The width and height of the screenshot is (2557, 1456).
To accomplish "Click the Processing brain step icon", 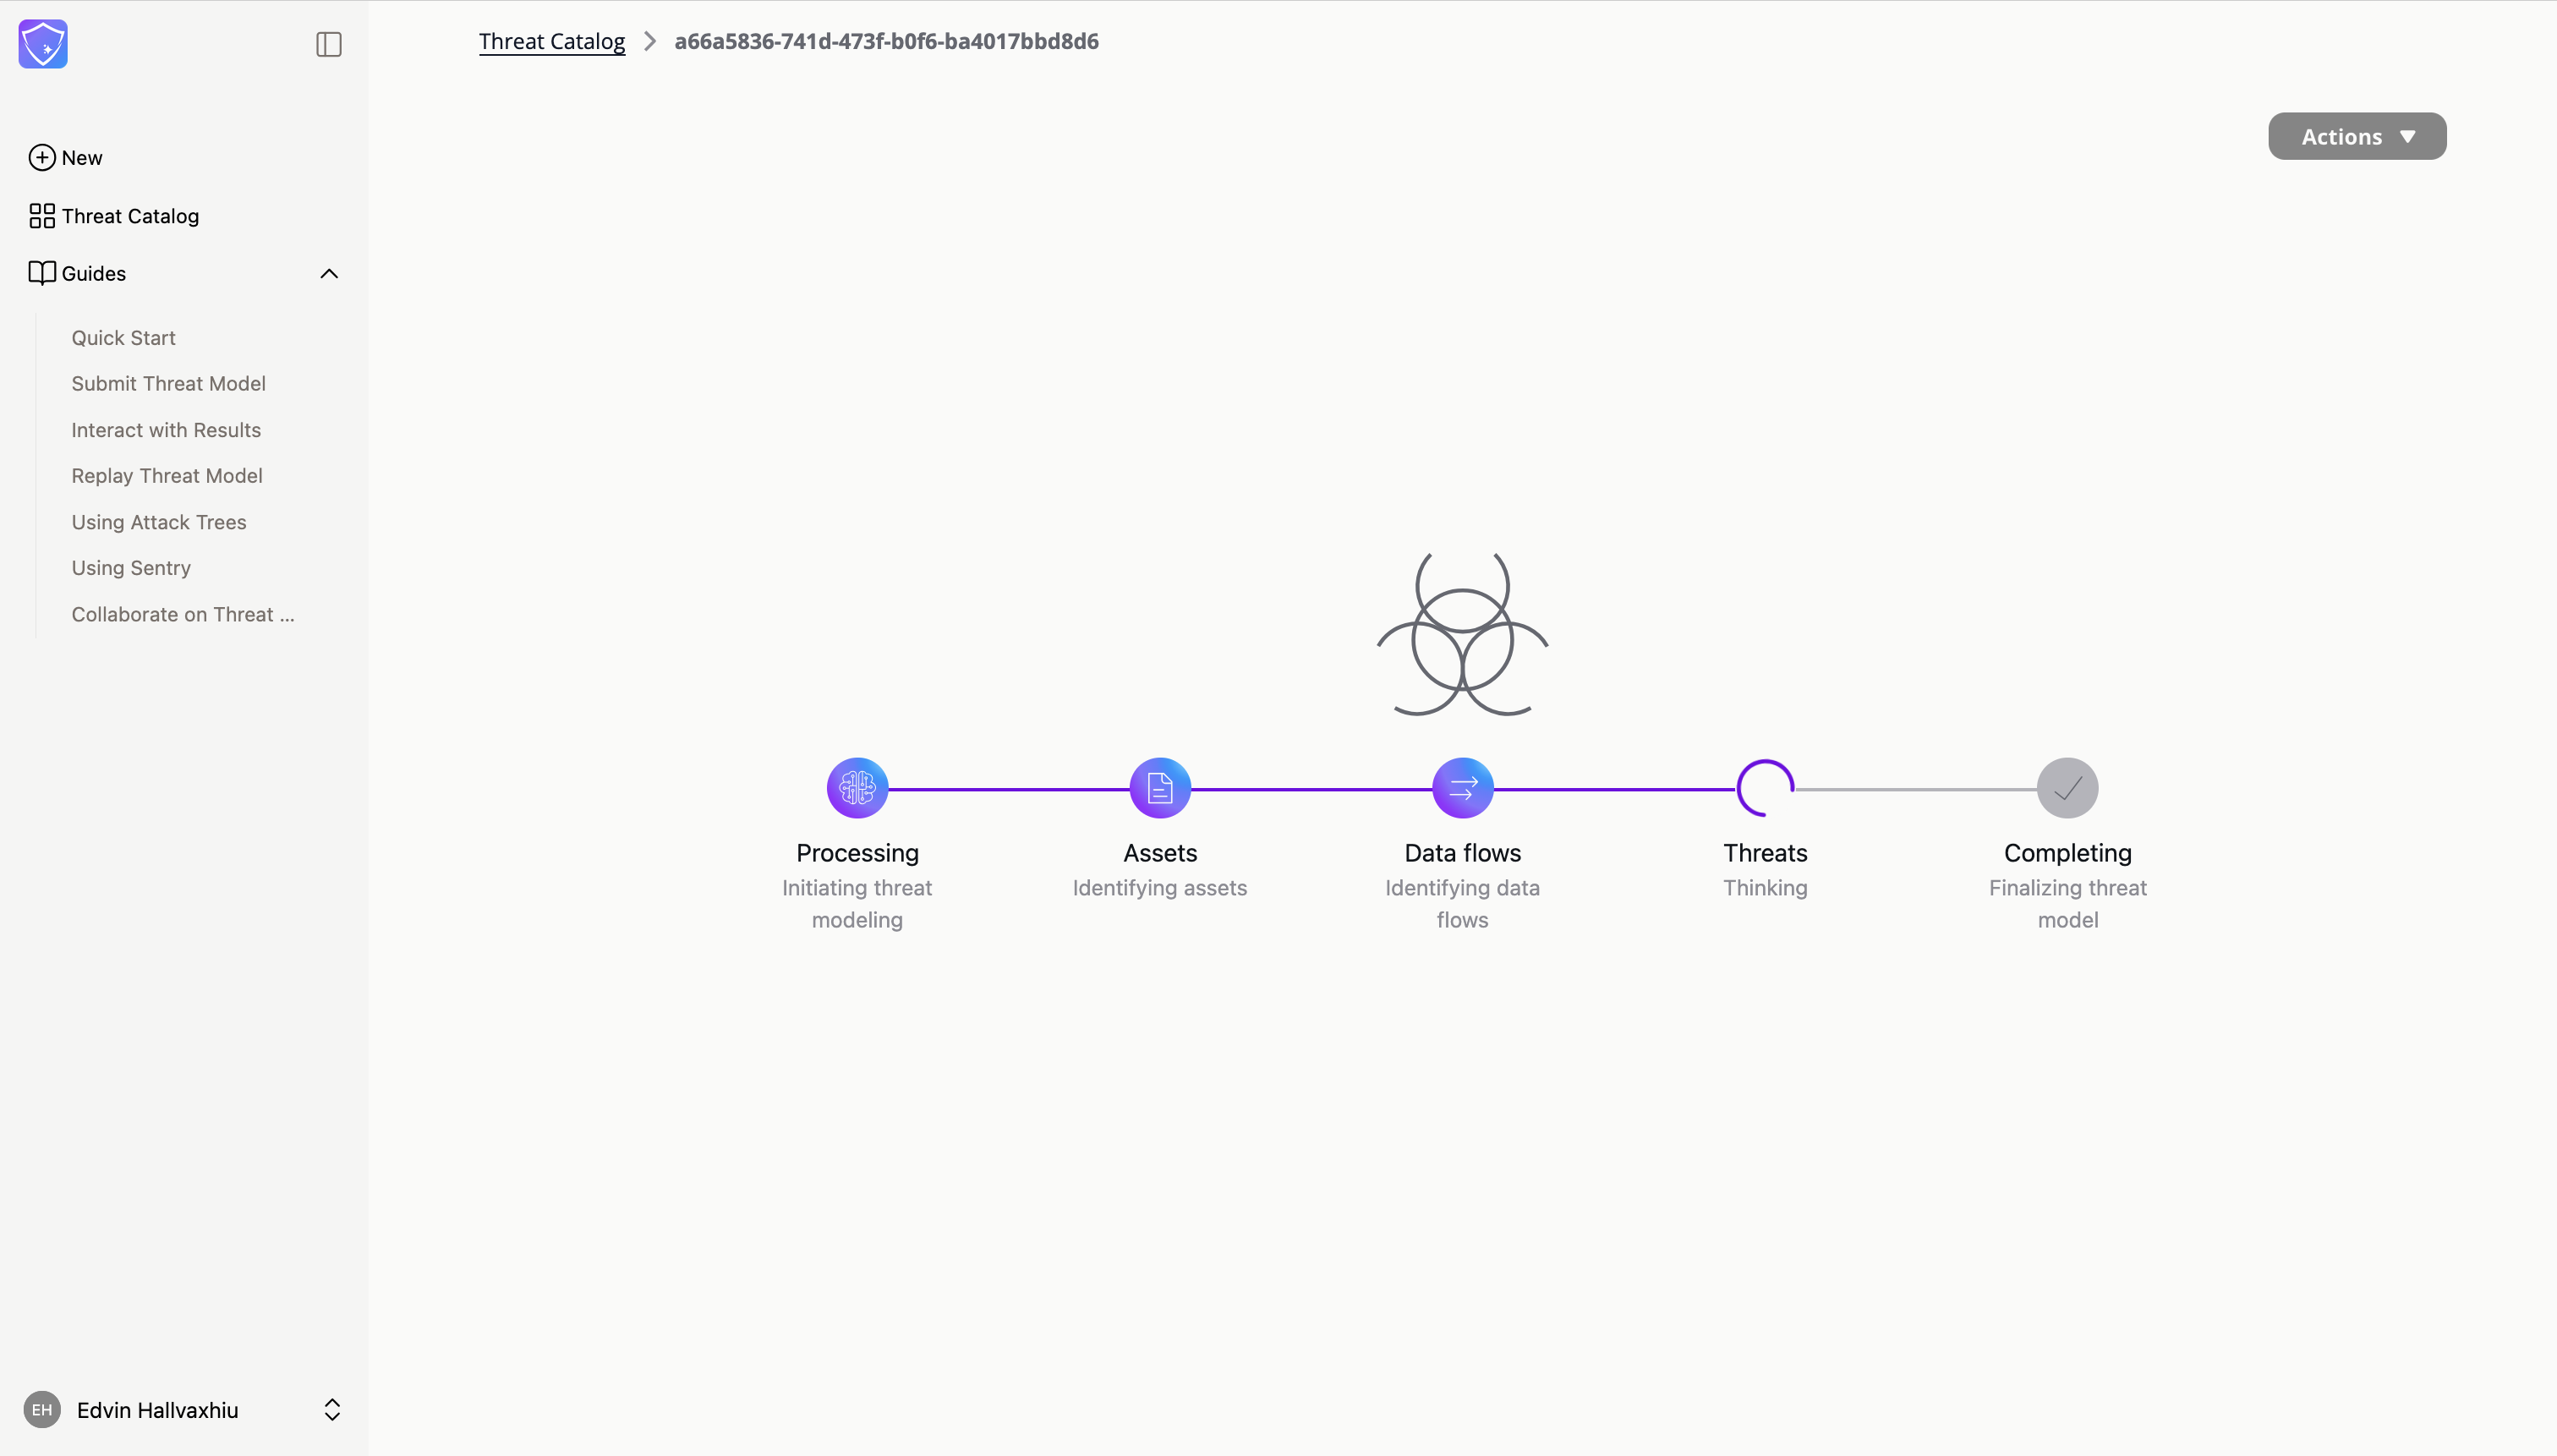I will point(857,788).
